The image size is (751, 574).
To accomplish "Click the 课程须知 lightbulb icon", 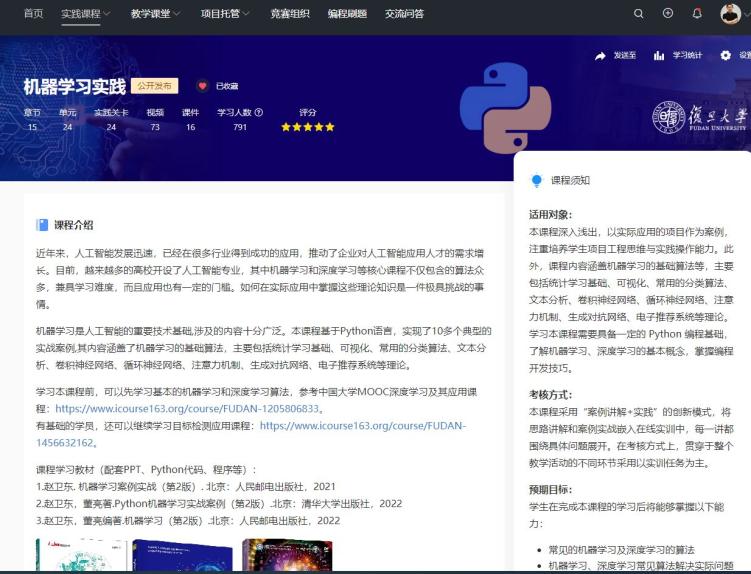I will tap(536, 181).
